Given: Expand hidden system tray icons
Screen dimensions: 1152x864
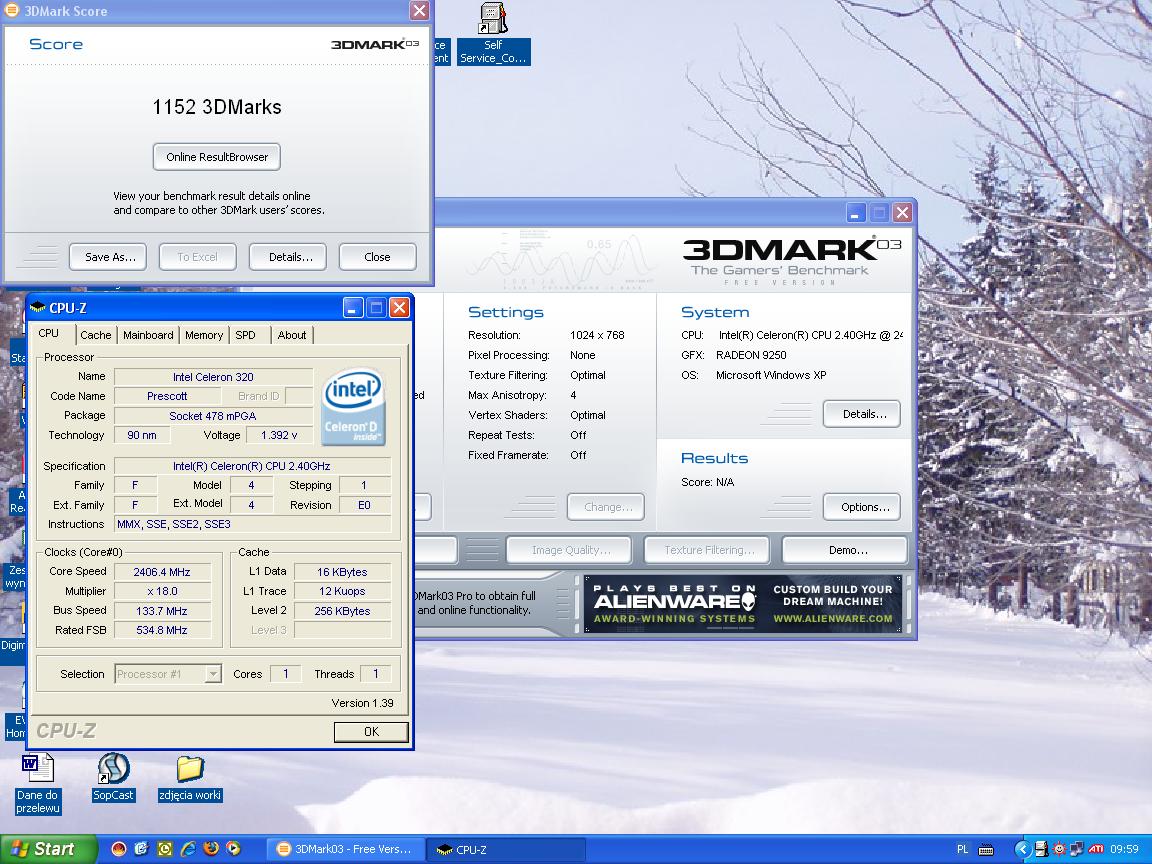Looking at the screenshot, I should 1023,849.
